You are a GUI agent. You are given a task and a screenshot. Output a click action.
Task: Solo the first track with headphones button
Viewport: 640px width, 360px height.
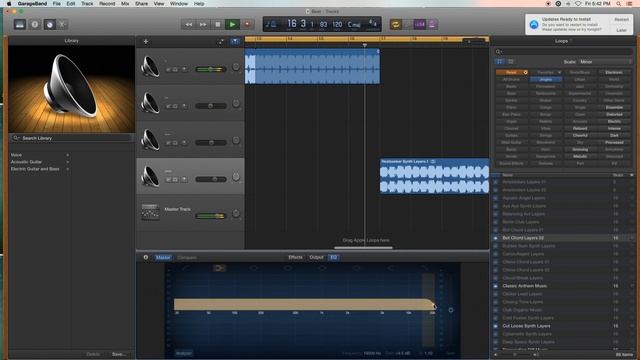[x=175, y=69]
